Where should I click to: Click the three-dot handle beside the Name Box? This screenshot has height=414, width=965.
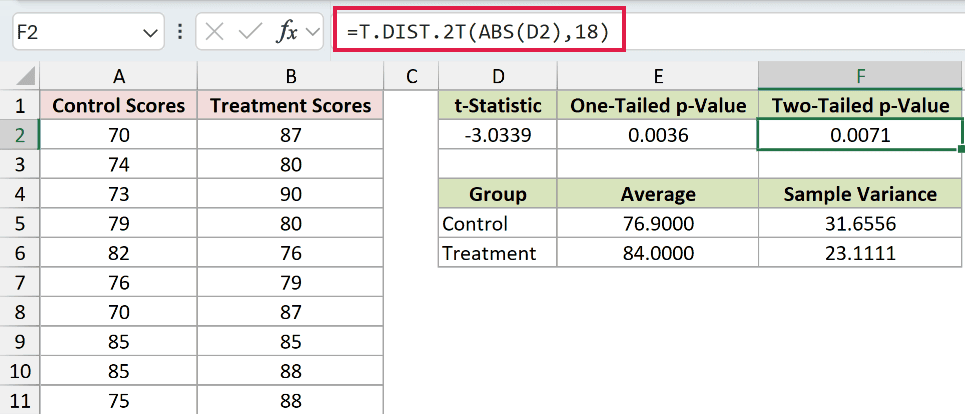(180, 32)
